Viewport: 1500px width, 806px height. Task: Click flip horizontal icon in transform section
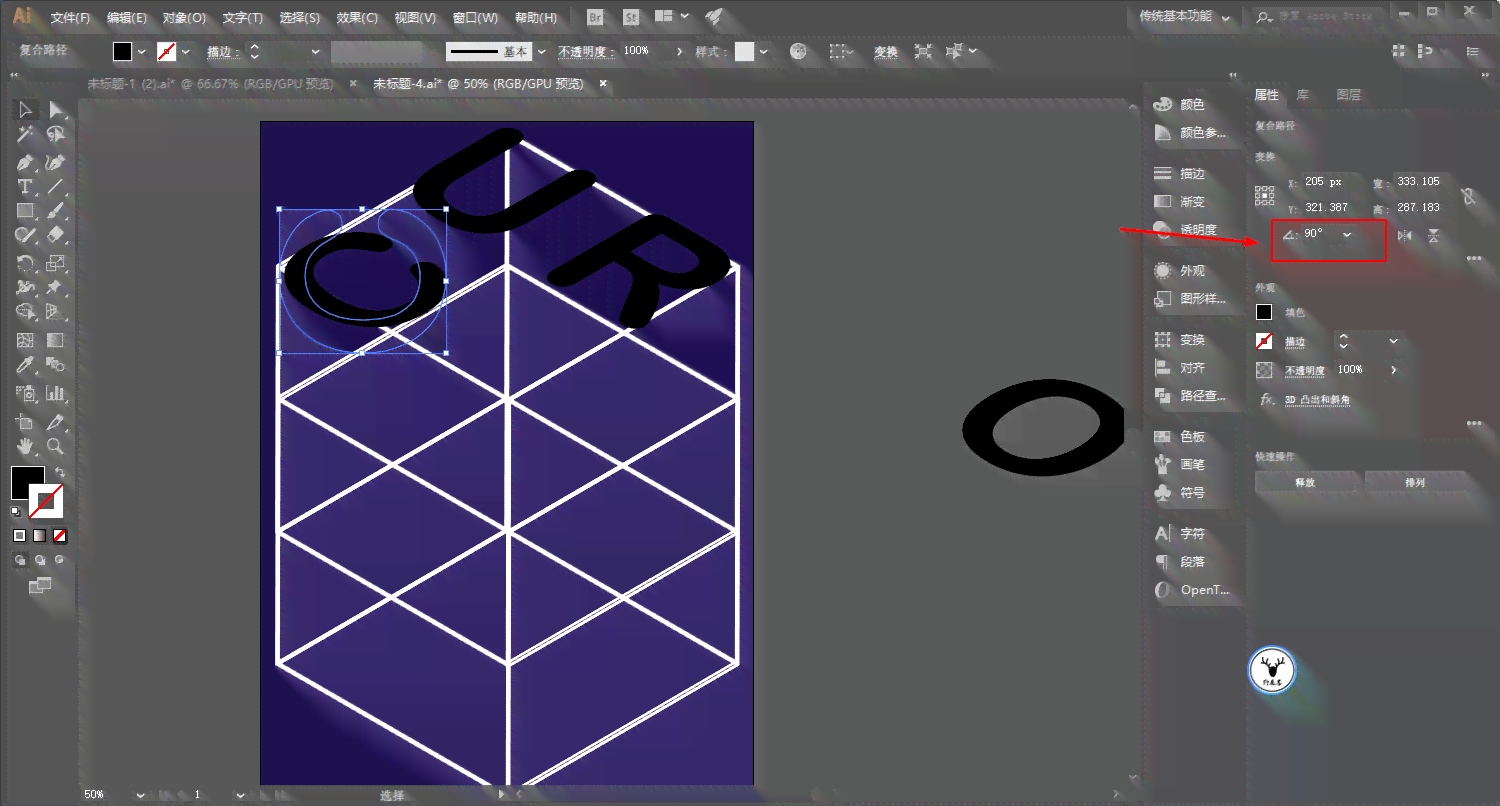point(1405,235)
